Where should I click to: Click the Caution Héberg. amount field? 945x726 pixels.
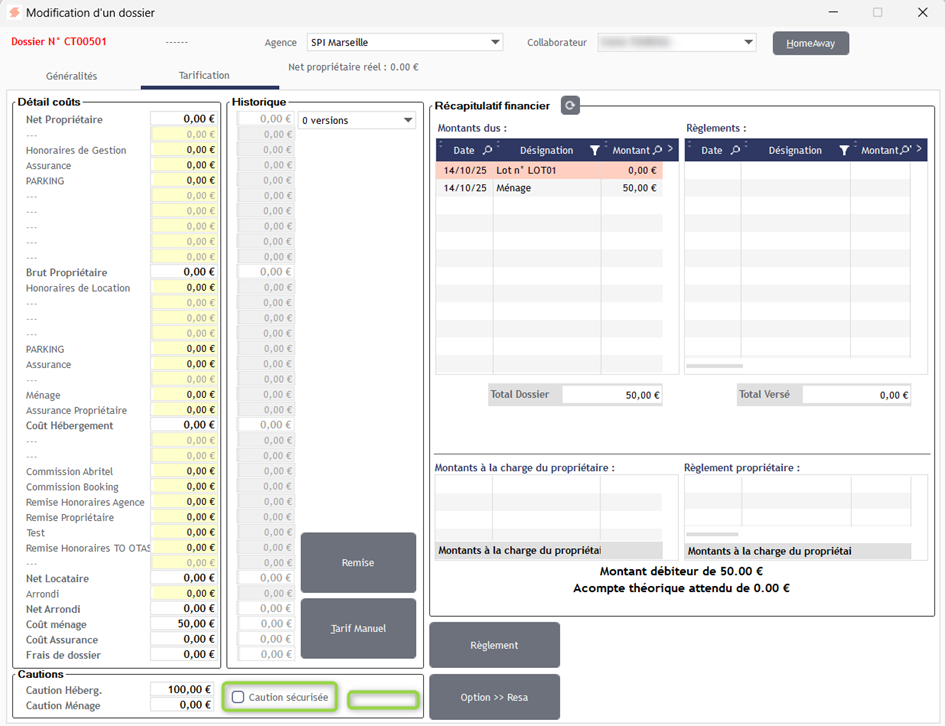tap(182, 689)
